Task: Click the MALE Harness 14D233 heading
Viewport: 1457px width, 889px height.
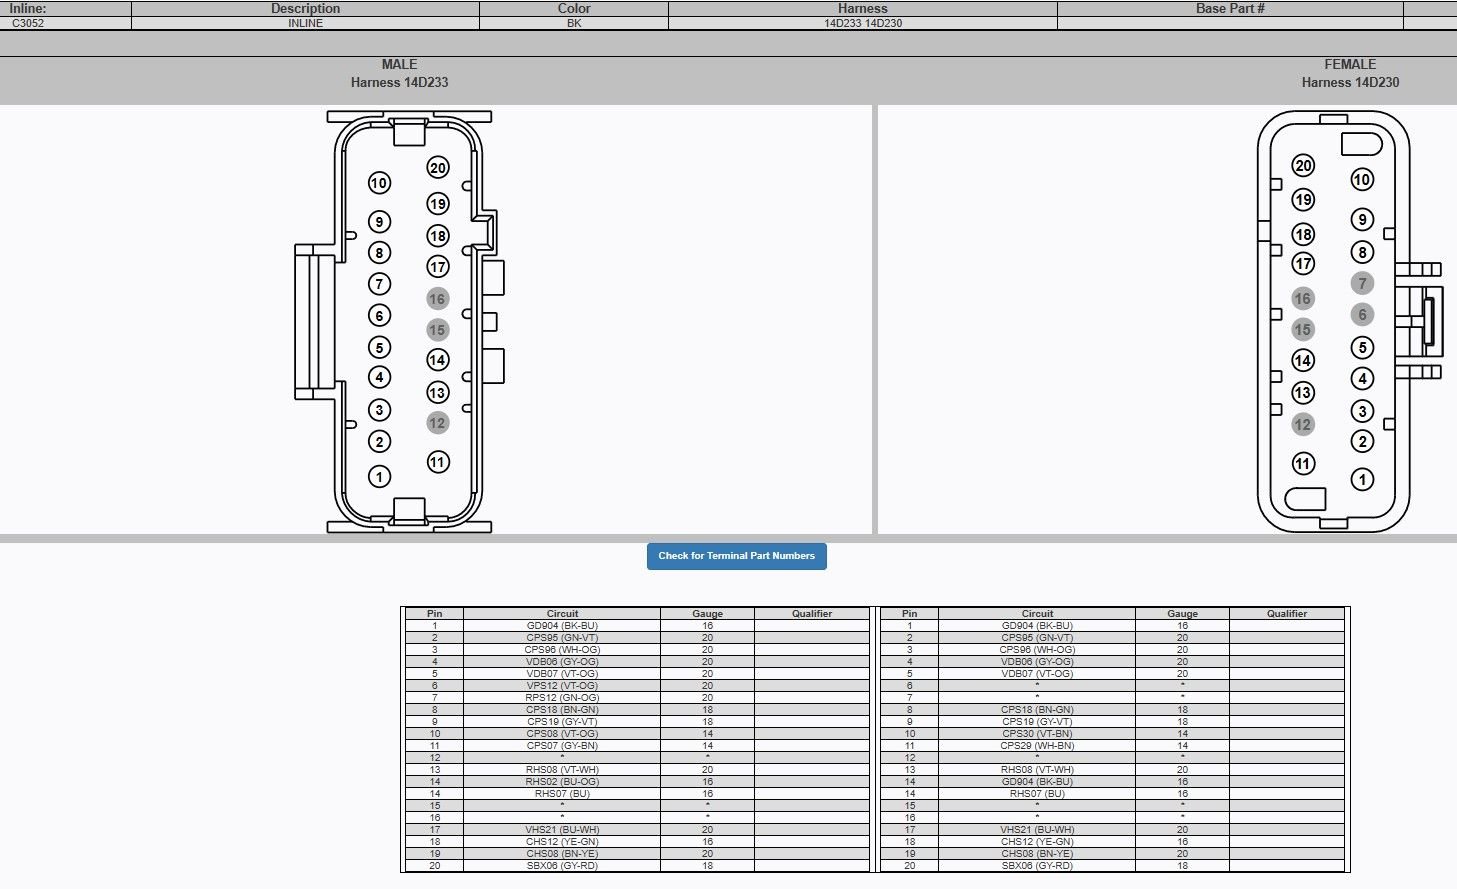Action: (x=398, y=72)
